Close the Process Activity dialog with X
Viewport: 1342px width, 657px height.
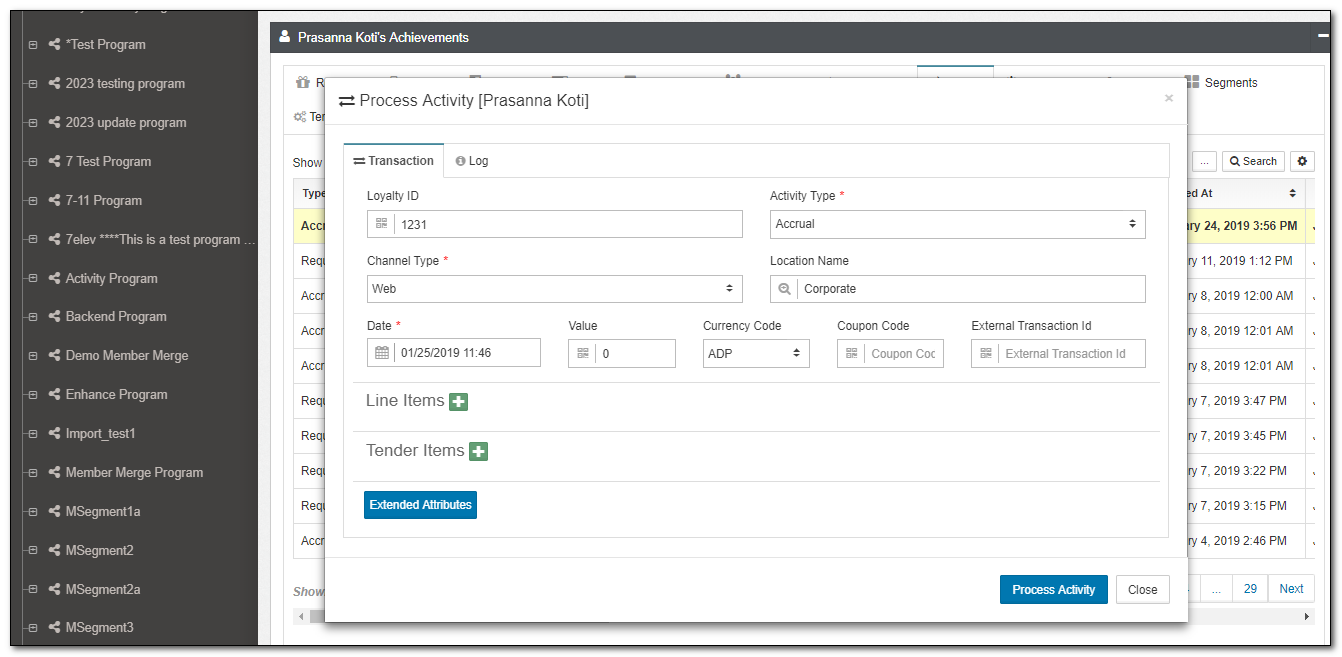(x=1168, y=98)
